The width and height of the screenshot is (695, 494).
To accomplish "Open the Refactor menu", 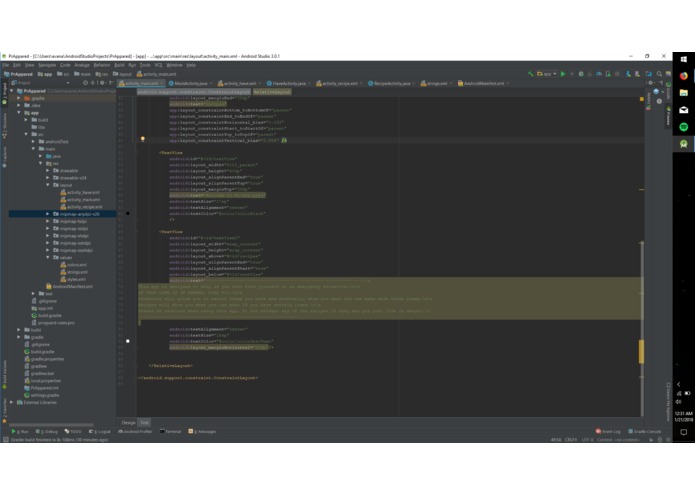I will pyautogui.click(x=102, y=65).
